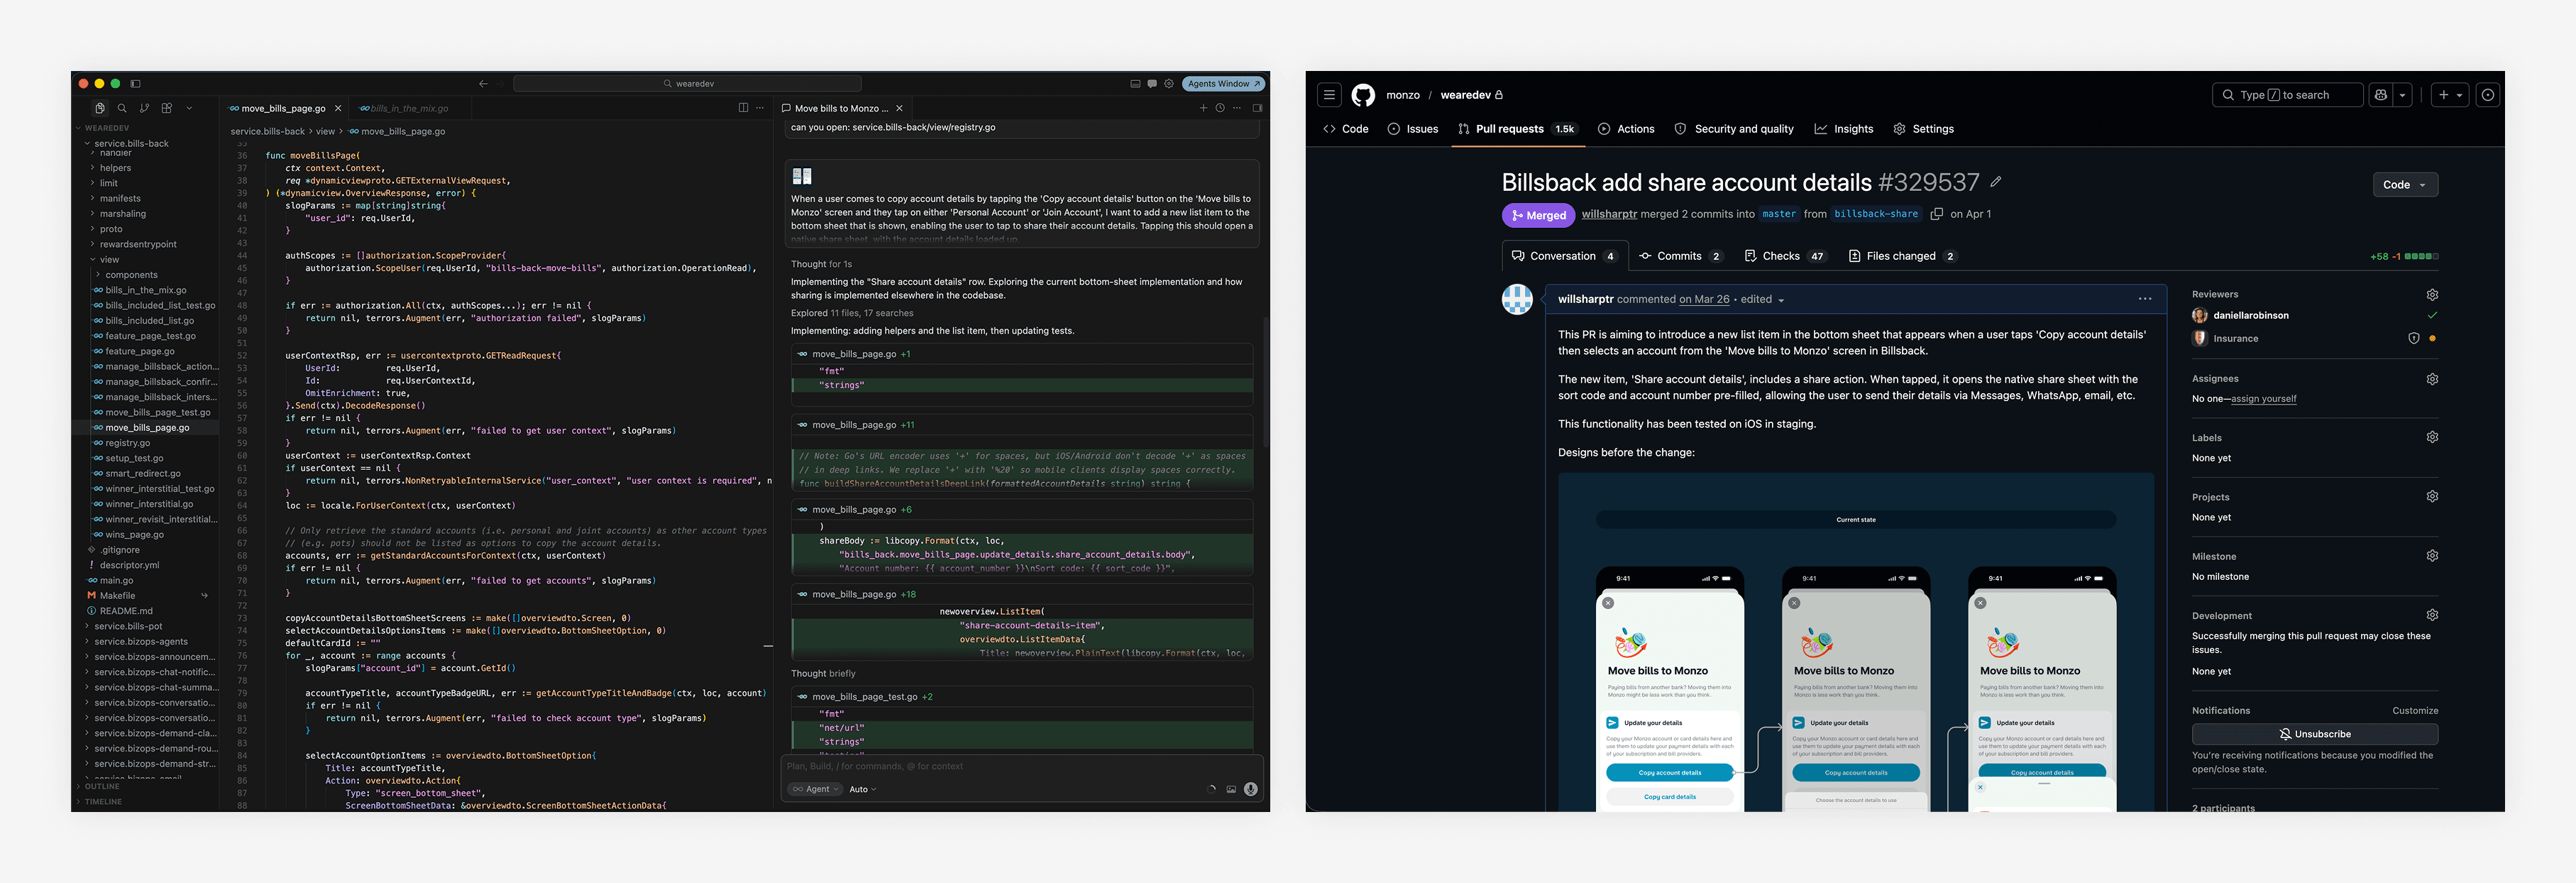2576x883 pixels.
Task: Click the back navigation arrow in the editor
Action: pyautogui.click(x=483, y=84)
